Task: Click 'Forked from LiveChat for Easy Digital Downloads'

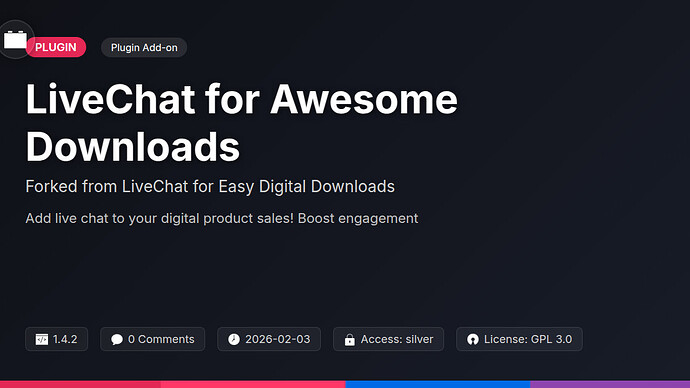Action: pos(210,187)
